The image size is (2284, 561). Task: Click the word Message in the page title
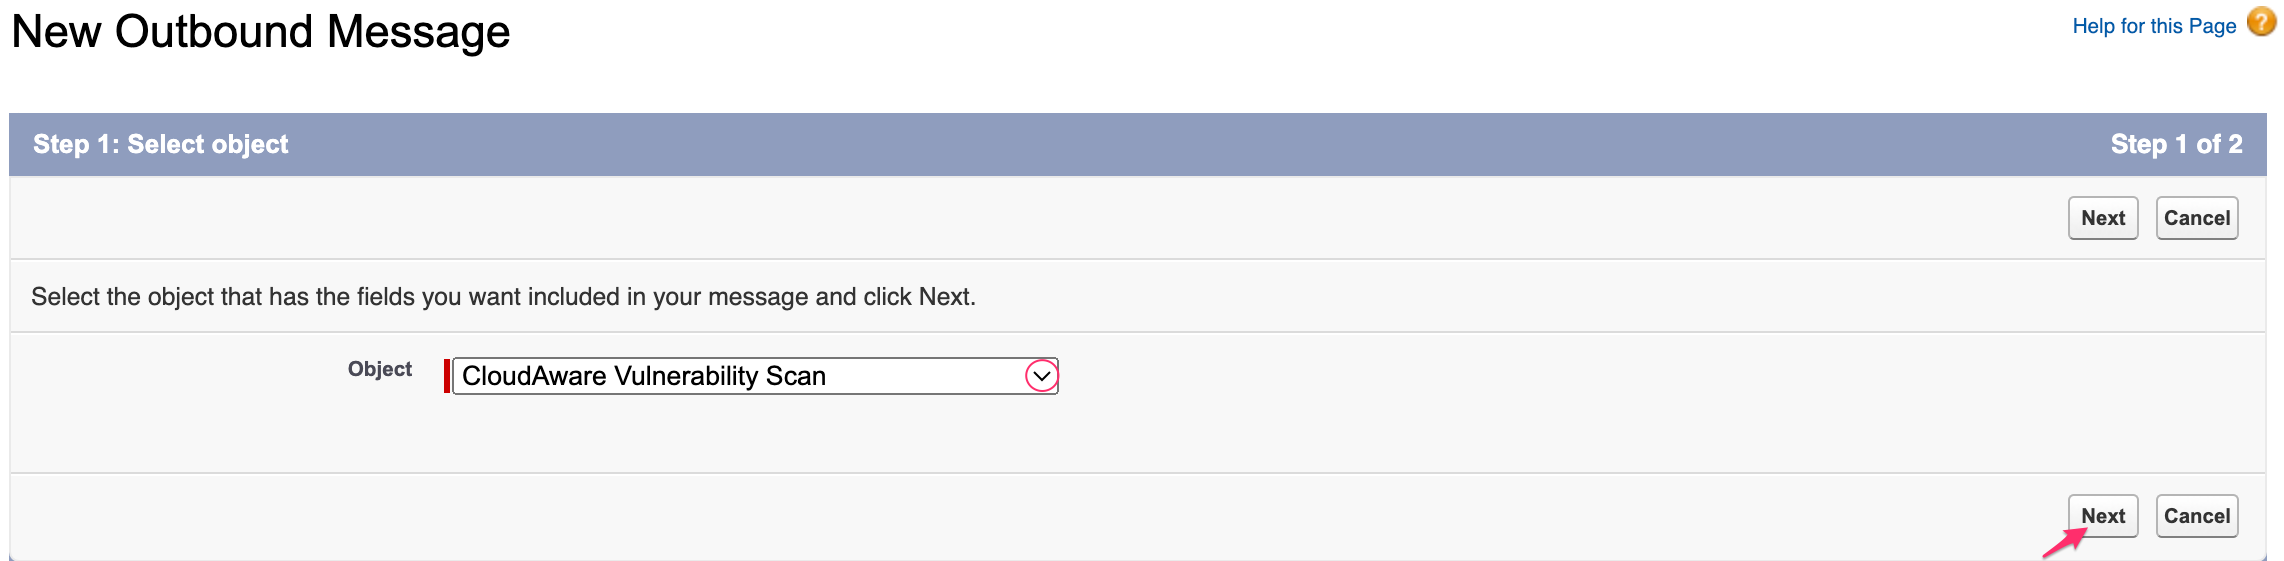(x=418, y=32)
